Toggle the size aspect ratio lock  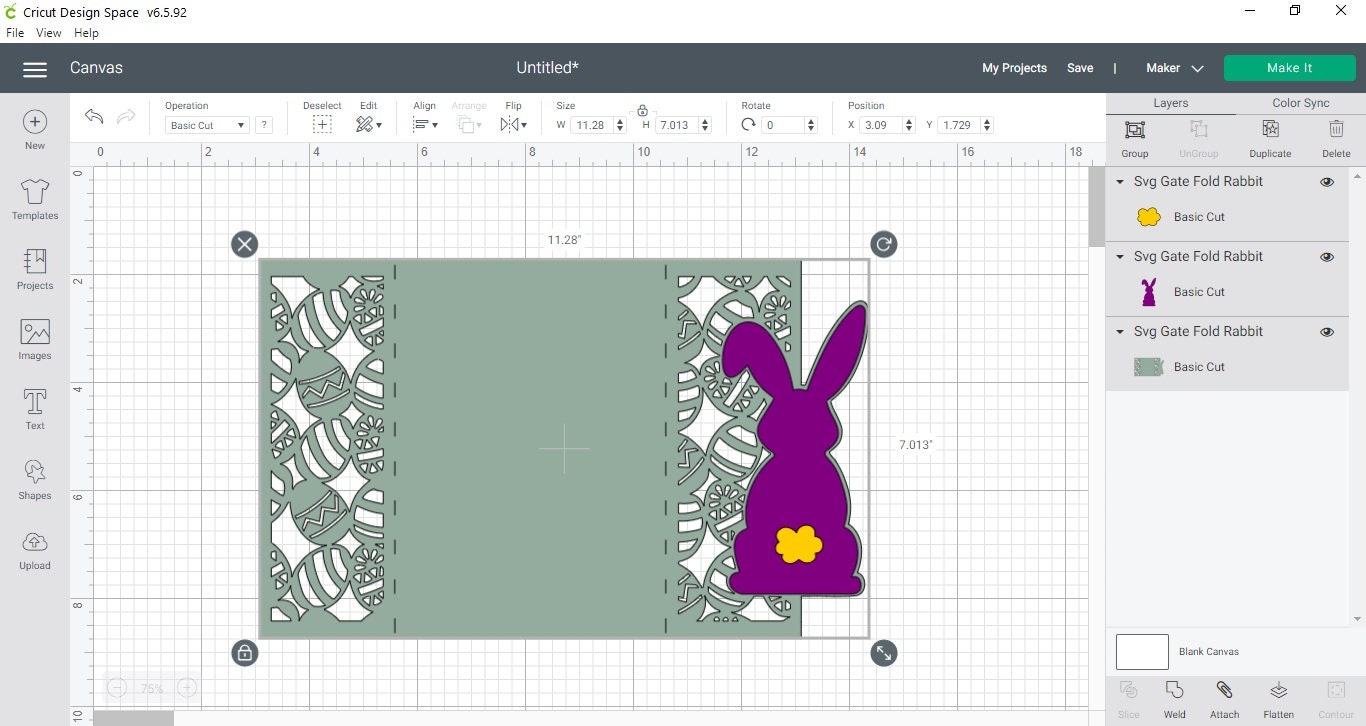(x=642, y=110)
